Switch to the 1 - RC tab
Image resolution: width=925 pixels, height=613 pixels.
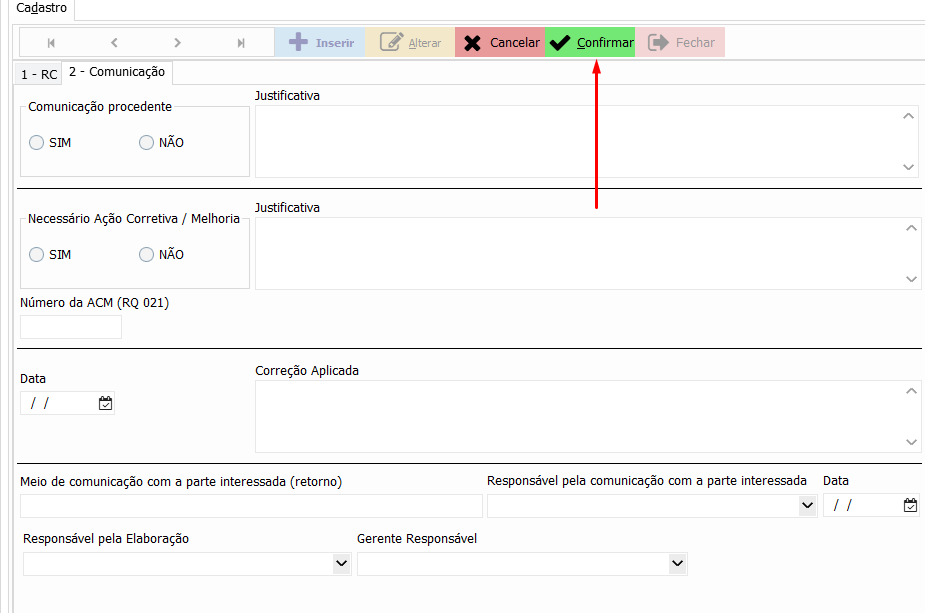point(39,75)
